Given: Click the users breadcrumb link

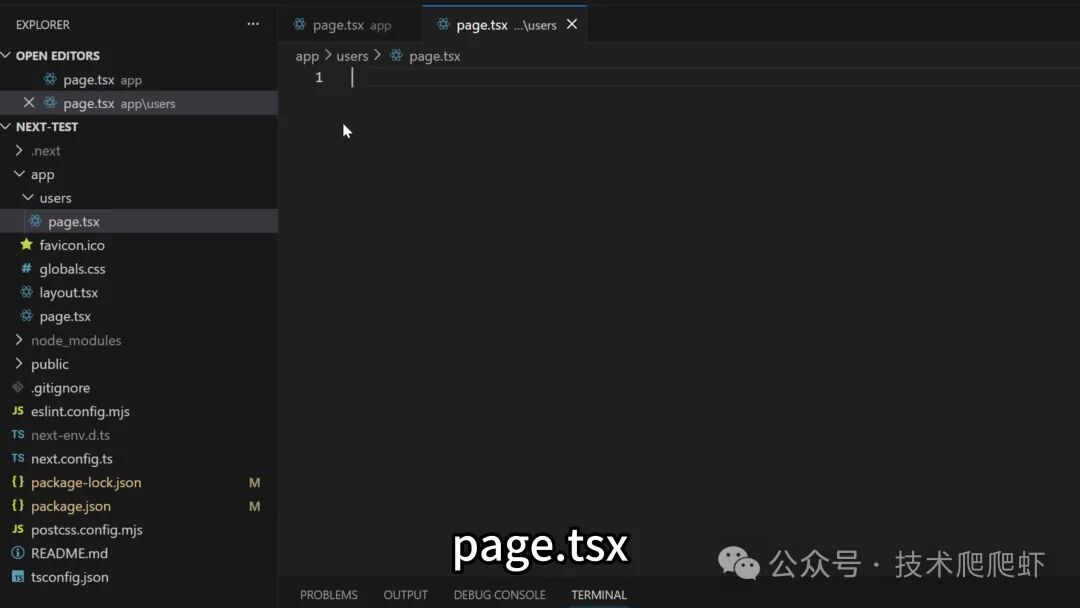Looking at the screenshot, I should [352, 56].
